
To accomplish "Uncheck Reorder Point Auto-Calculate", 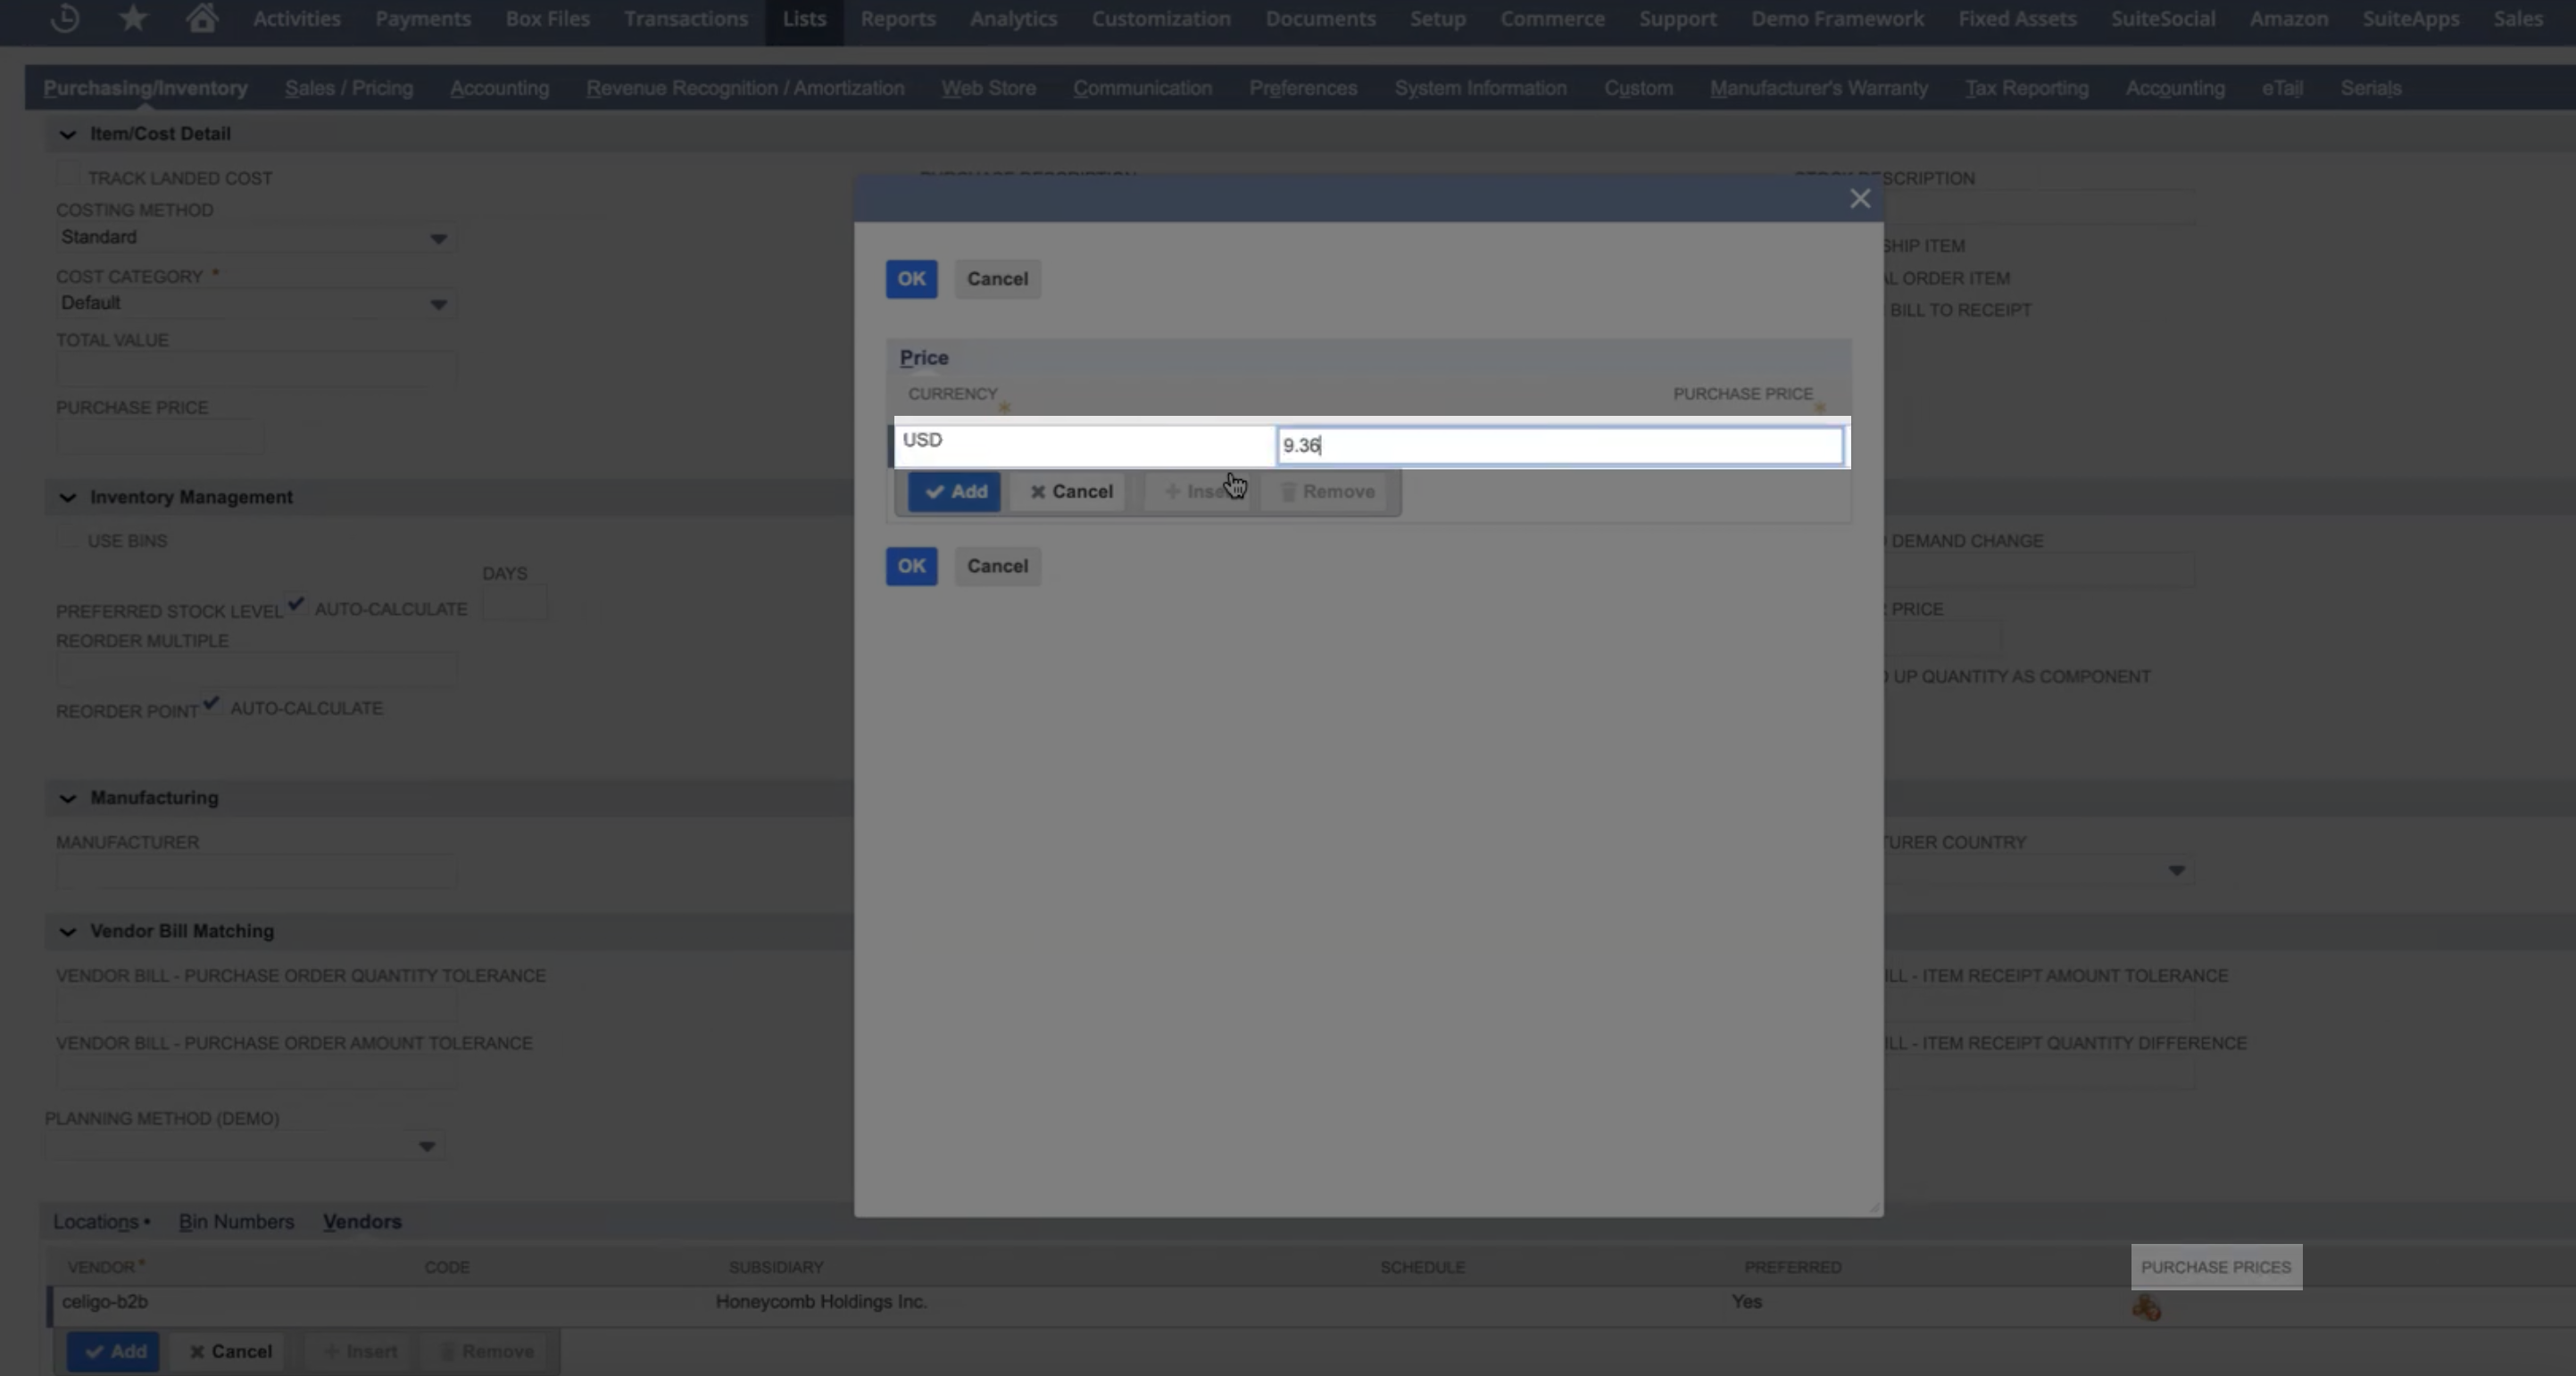I will [210, 703].
